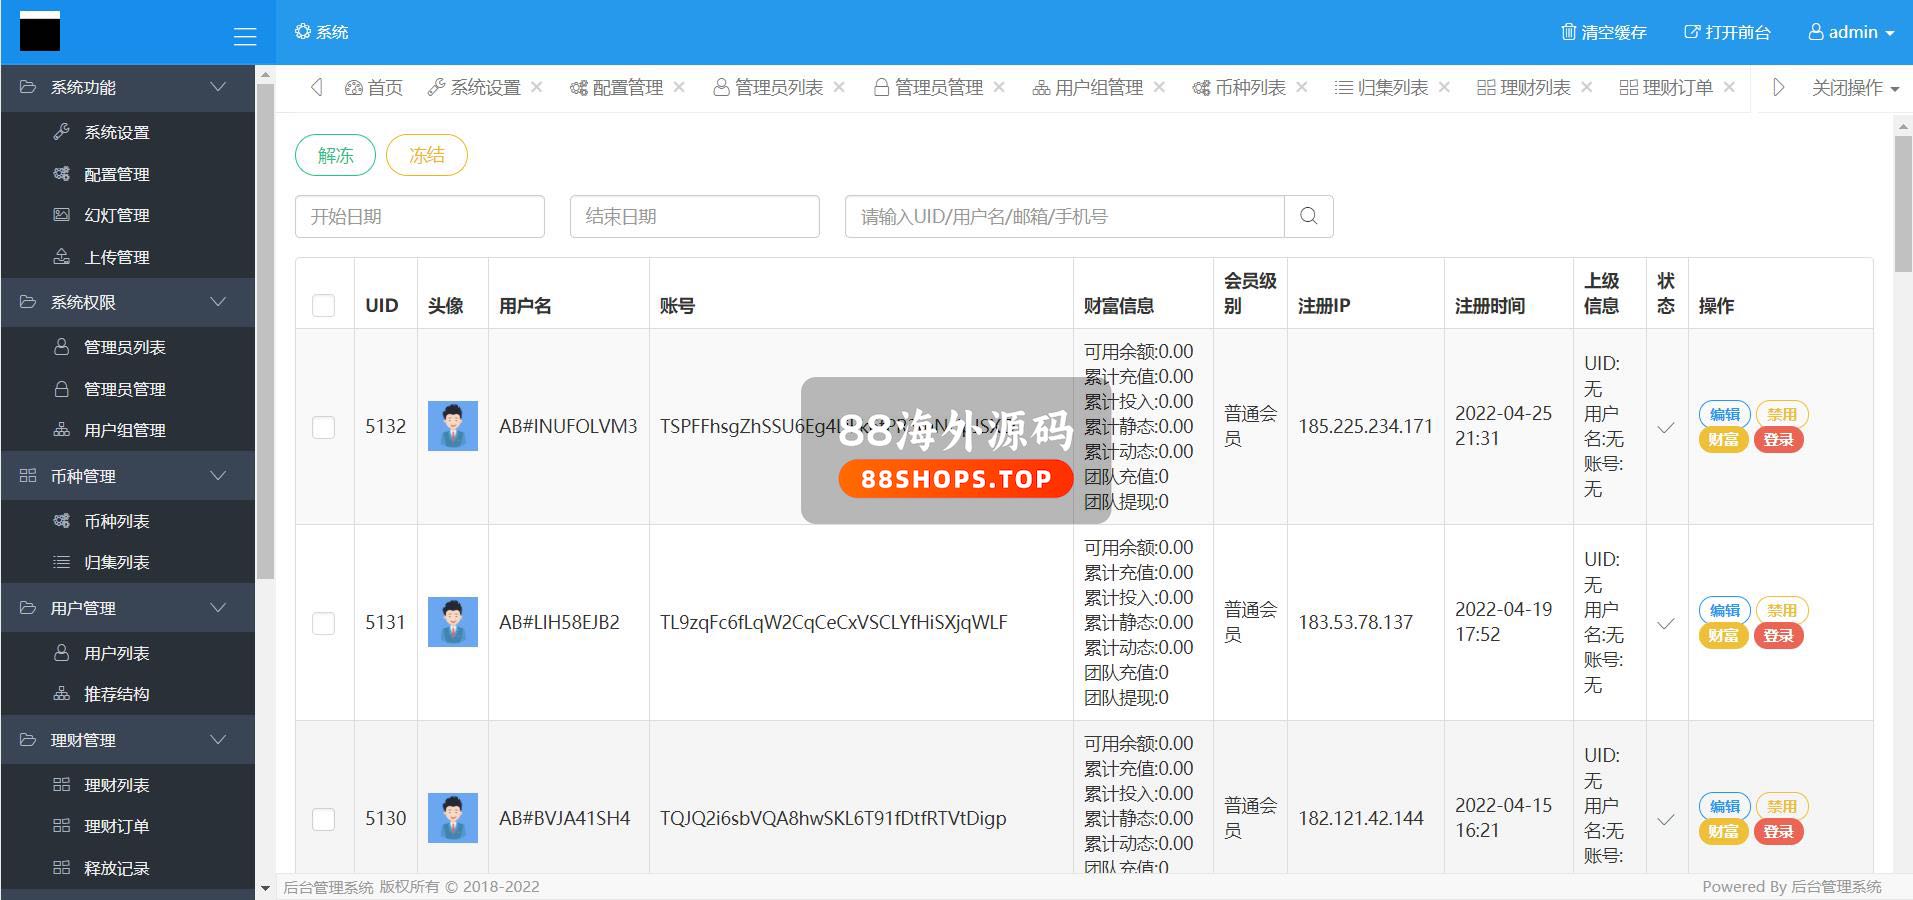Image resolution: width=1913 pixels, height=900 pixels.
Task: Click the 解冻 button
Action: click(335, 155)
